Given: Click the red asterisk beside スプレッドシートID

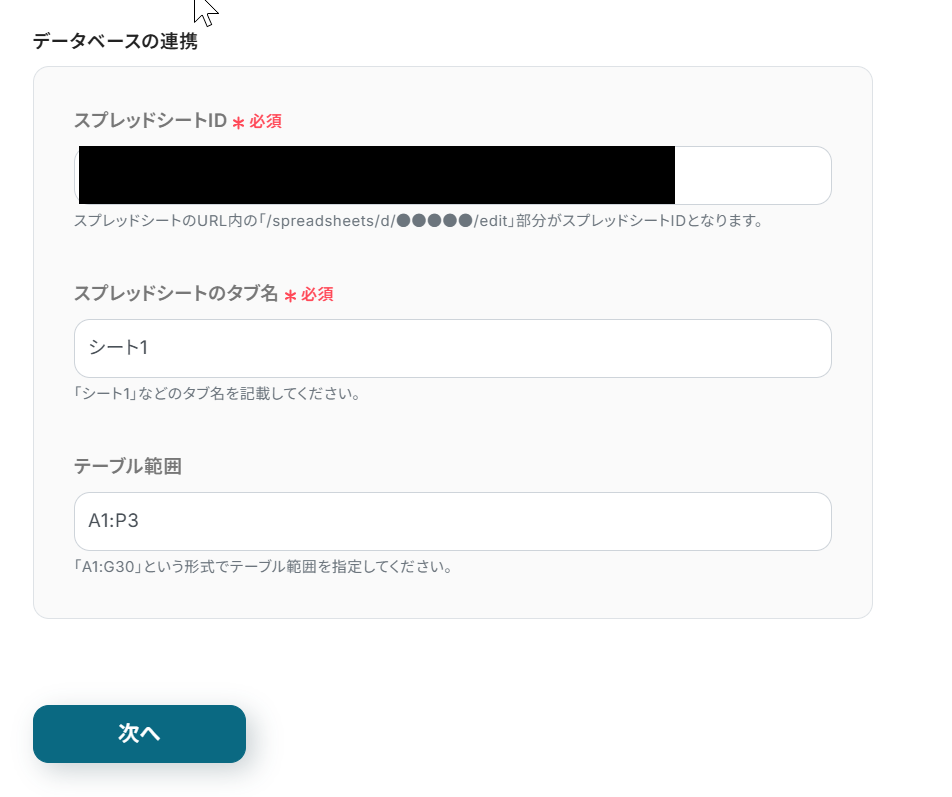Looking at the screenshot, I should (x=238, y=122).
